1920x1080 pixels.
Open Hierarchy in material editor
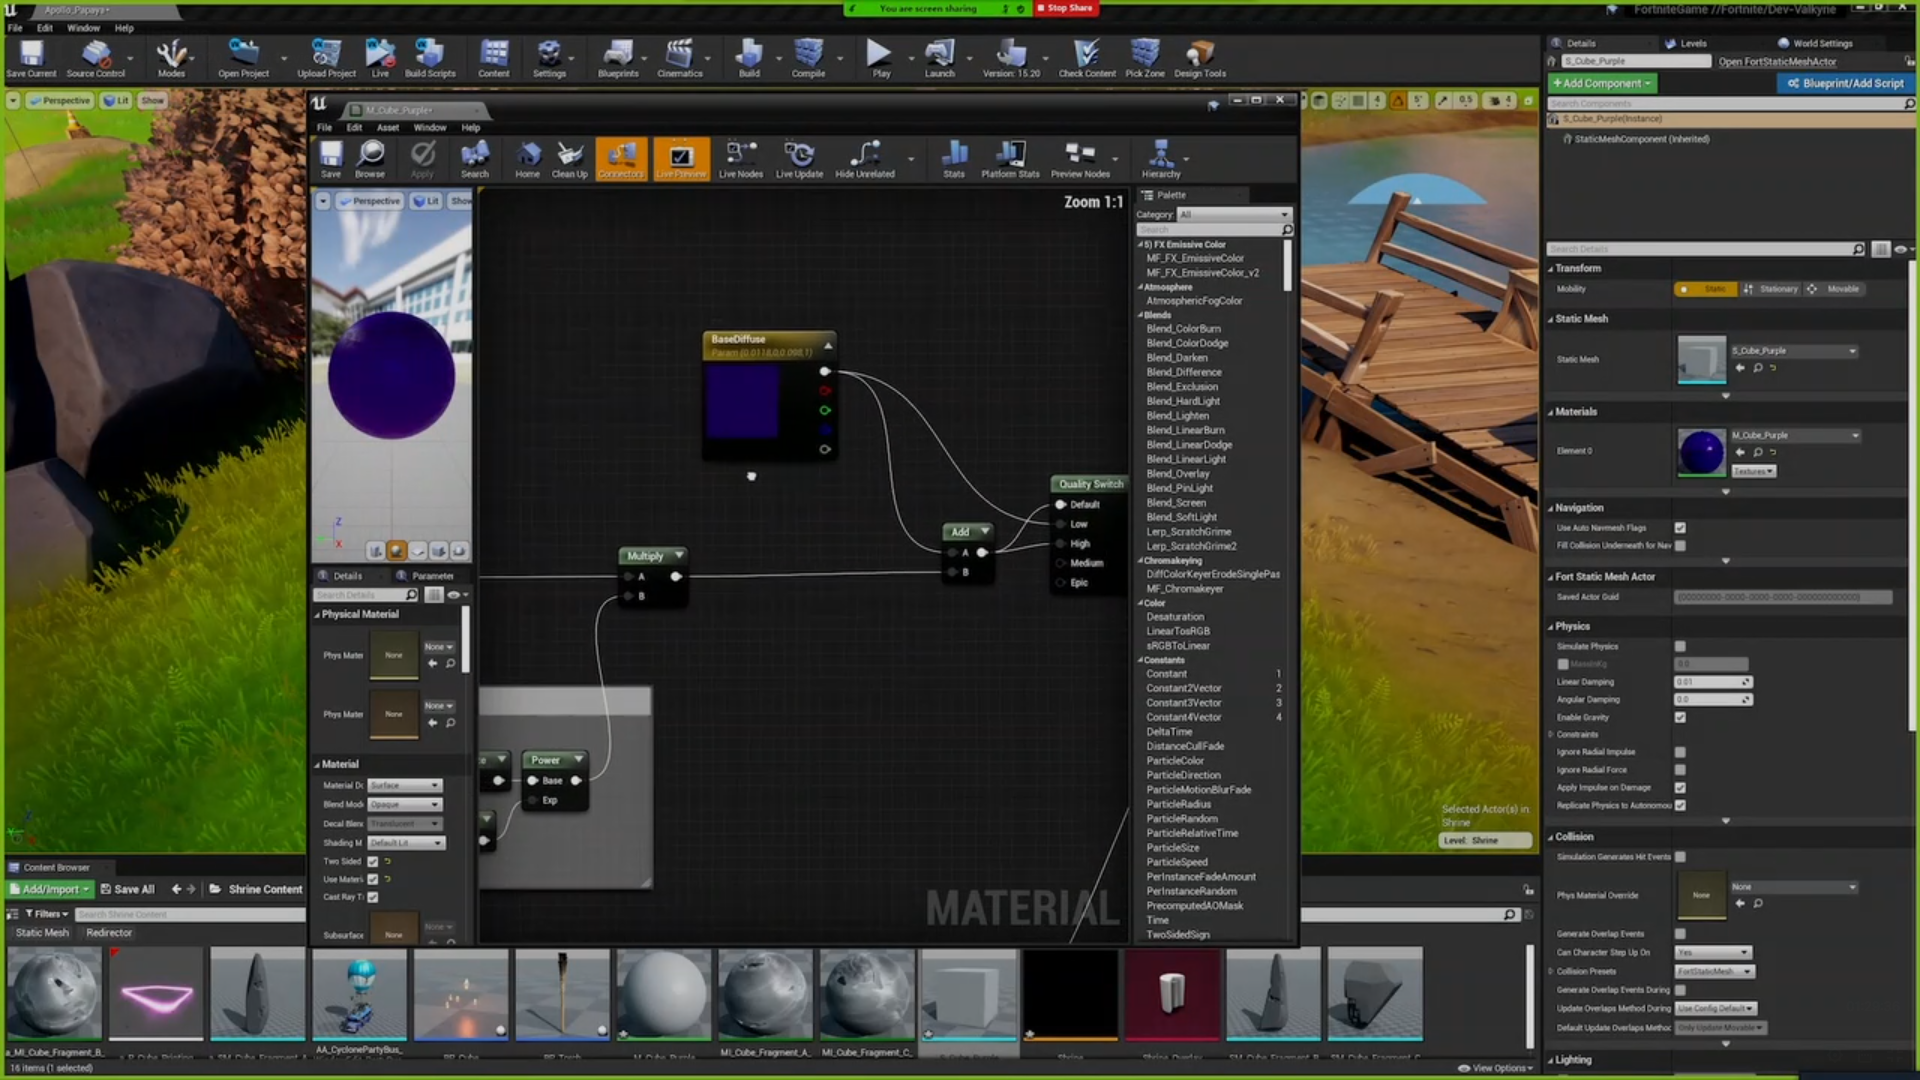point(1161,159)
